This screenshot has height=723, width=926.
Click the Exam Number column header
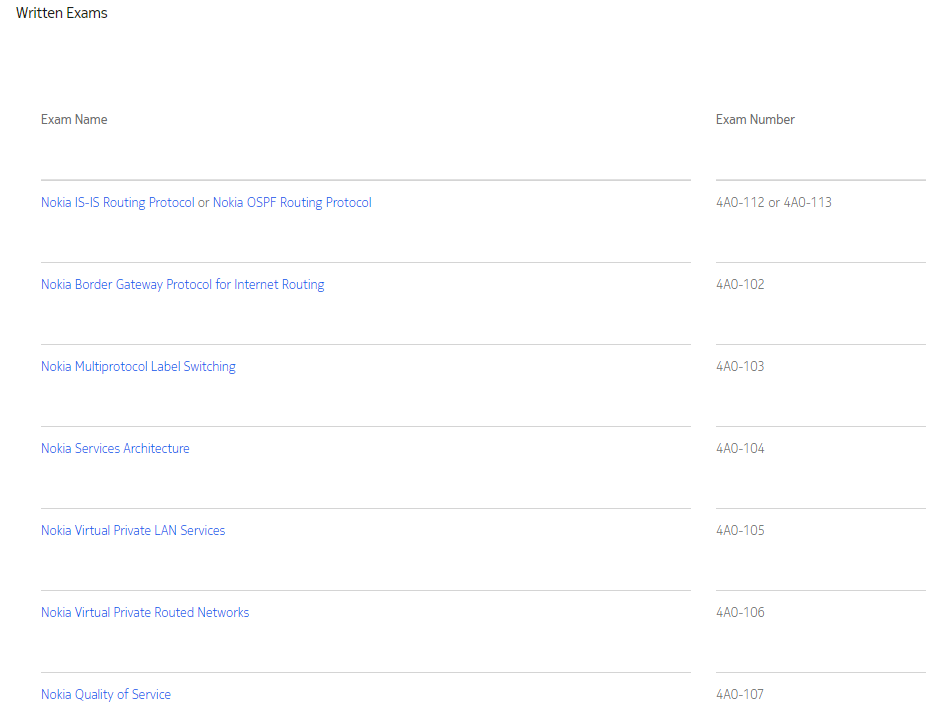pyautogui.click(x=755, y=119)
